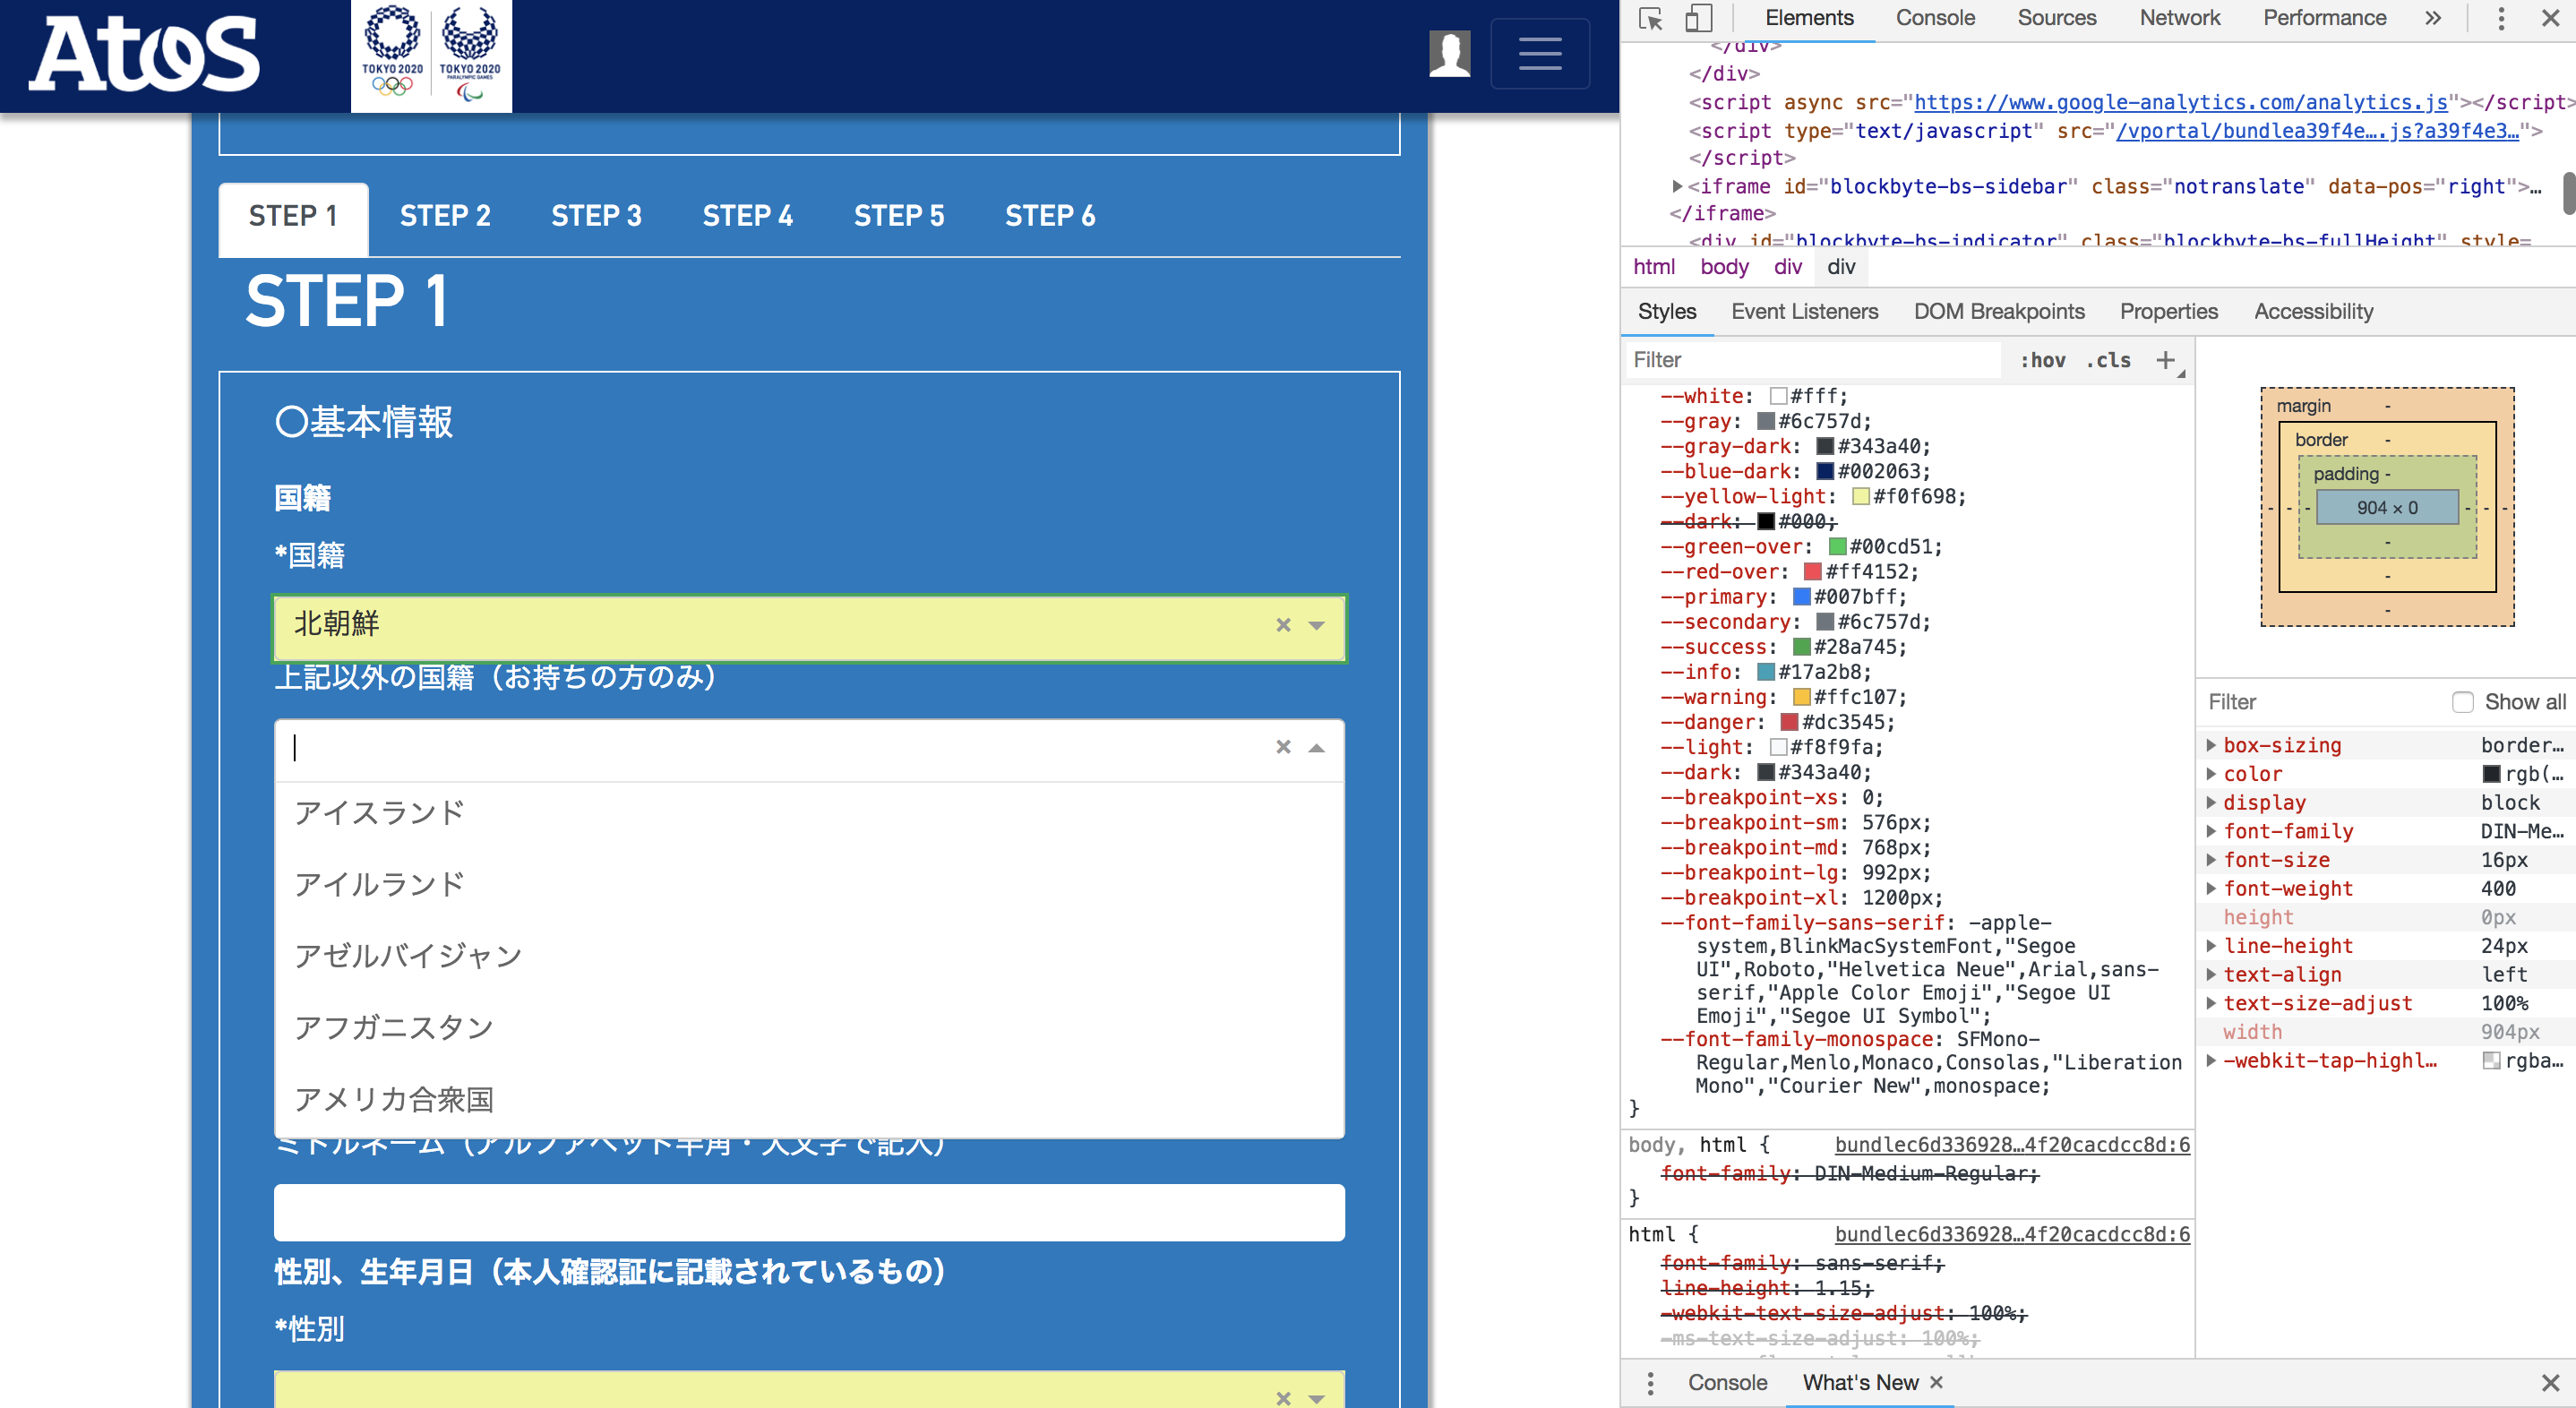The image size is (2576, 1408).
Task: Toggle class editor with the .cls button
Action: 2108,360
